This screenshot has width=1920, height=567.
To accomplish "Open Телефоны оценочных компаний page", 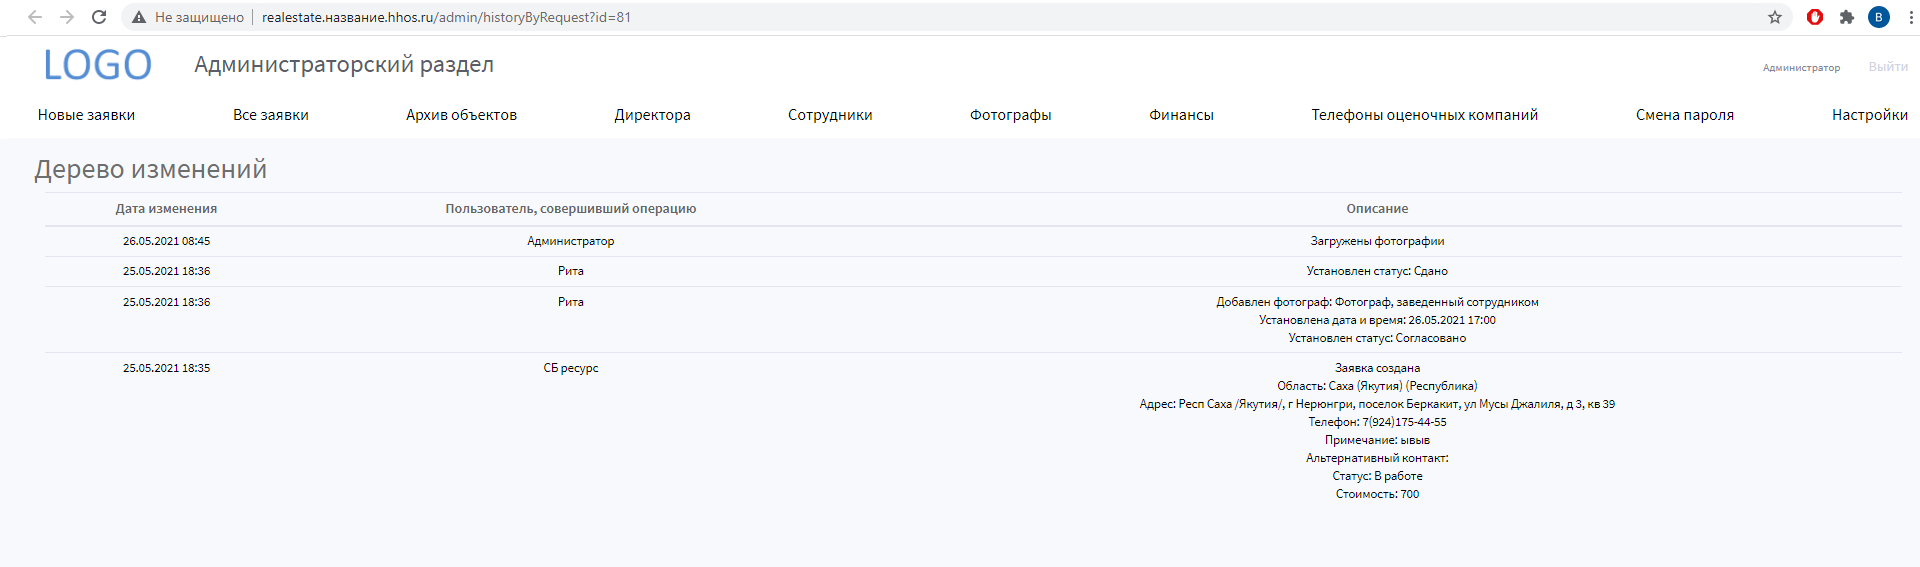I will [1424, 115].
